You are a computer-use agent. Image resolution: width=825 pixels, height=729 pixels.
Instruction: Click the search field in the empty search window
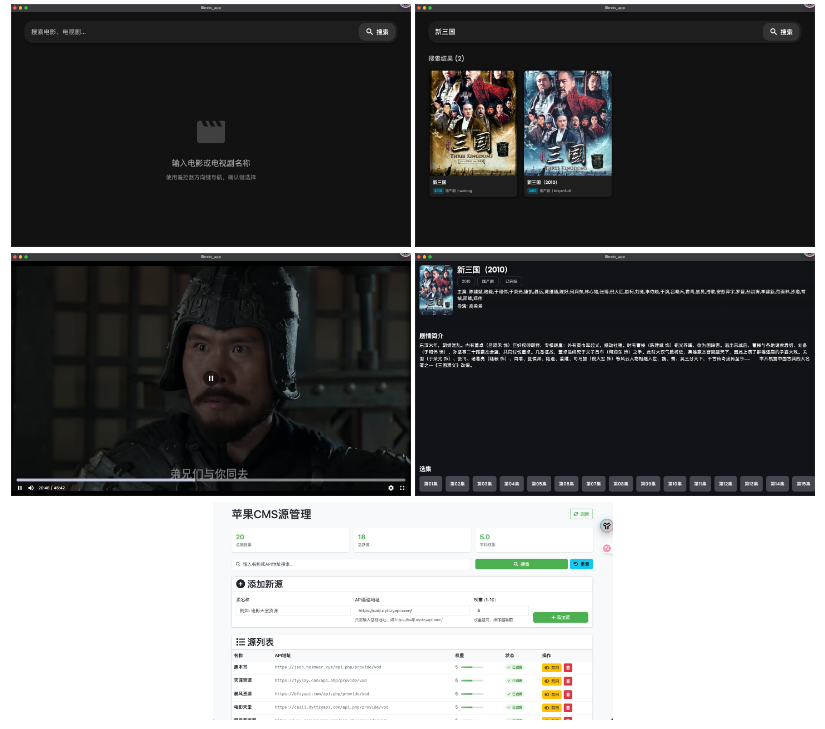point(192,32)
